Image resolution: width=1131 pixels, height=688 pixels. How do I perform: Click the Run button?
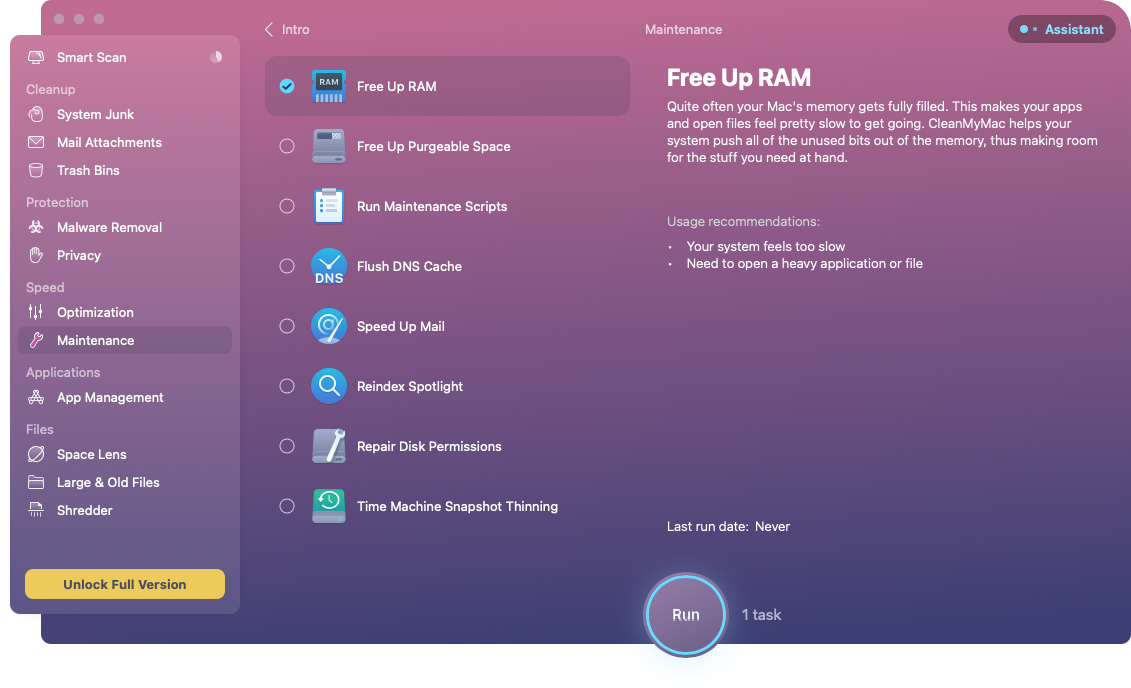click(685, 614)
